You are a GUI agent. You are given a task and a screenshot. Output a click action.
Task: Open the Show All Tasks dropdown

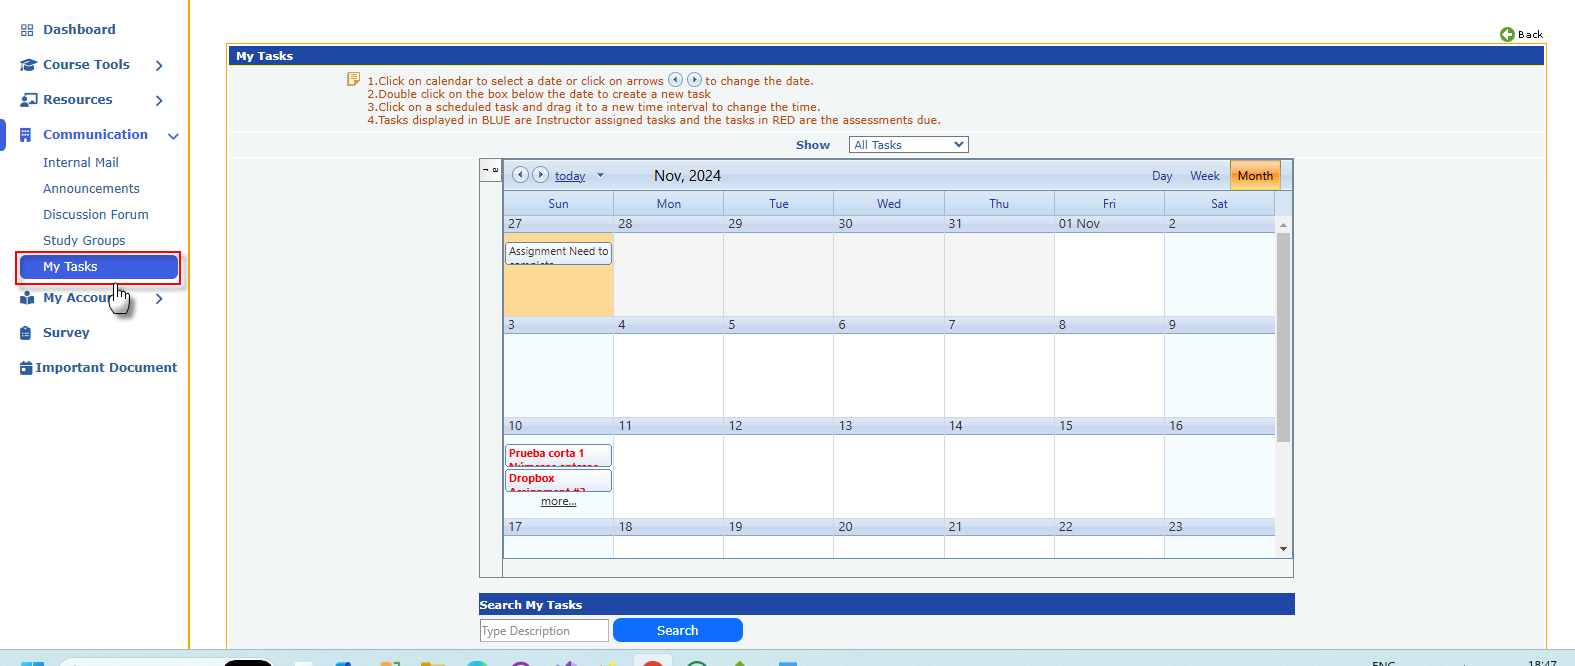[908, 145]
